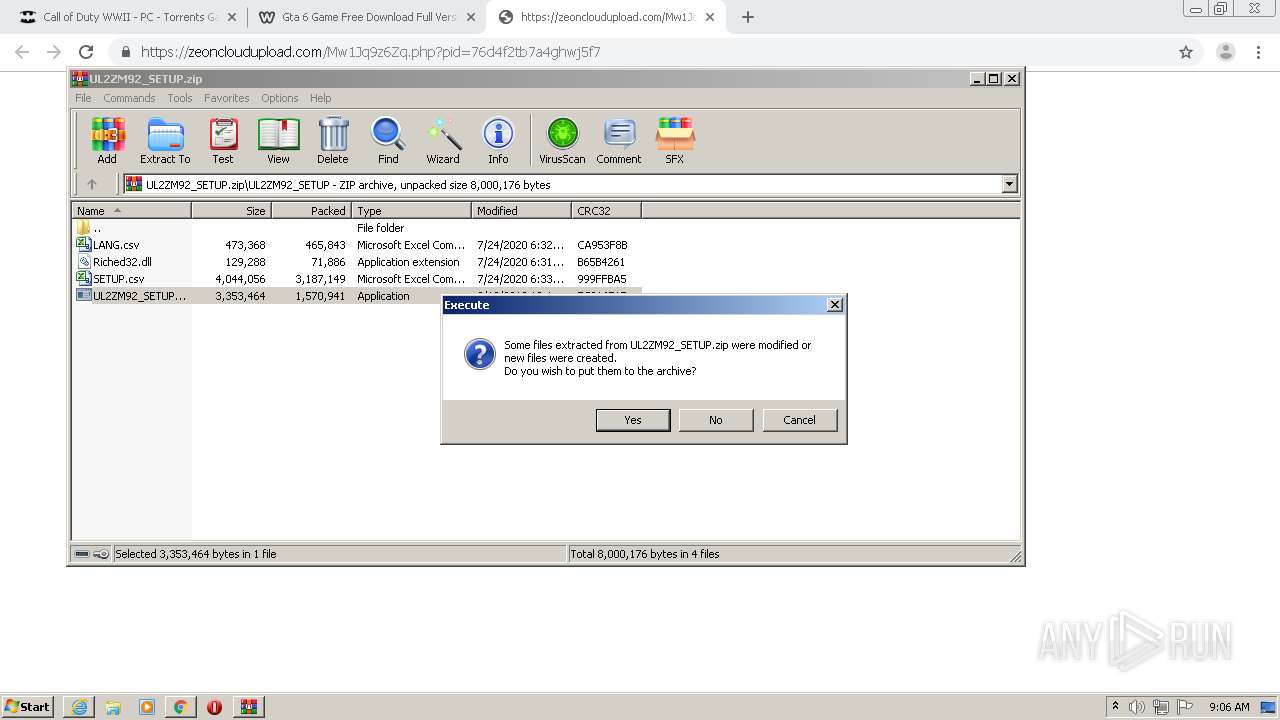Screen dimensions: 1280x720
Task: Show hidden tray icons arrow
Action: click(x=1115, y=706)
